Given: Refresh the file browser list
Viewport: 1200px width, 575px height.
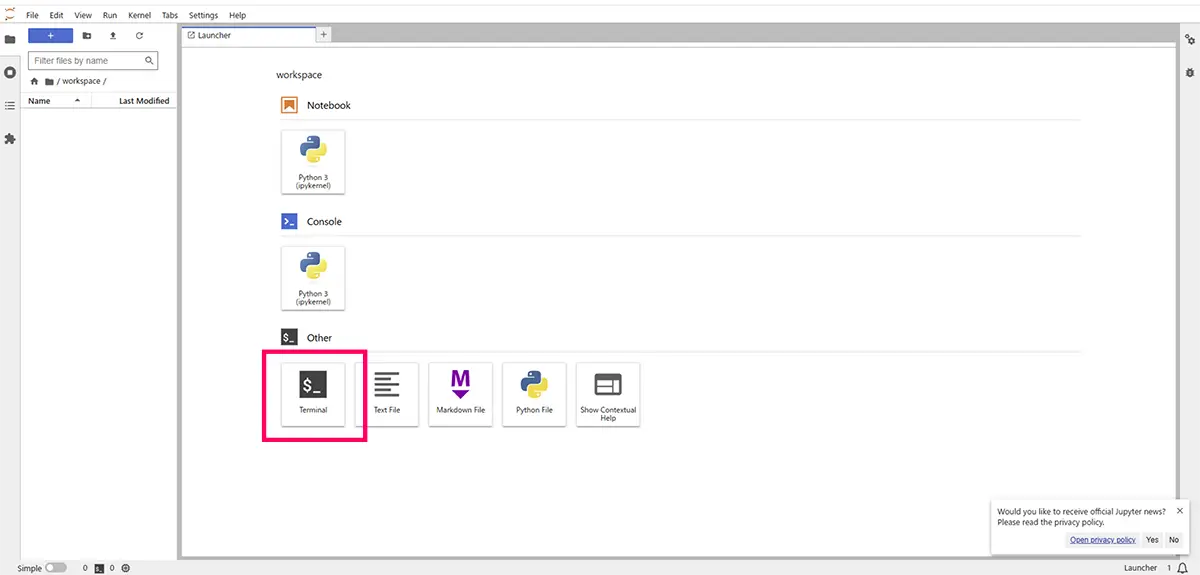Looking at the screenshot, I should (x=139, y=36).
